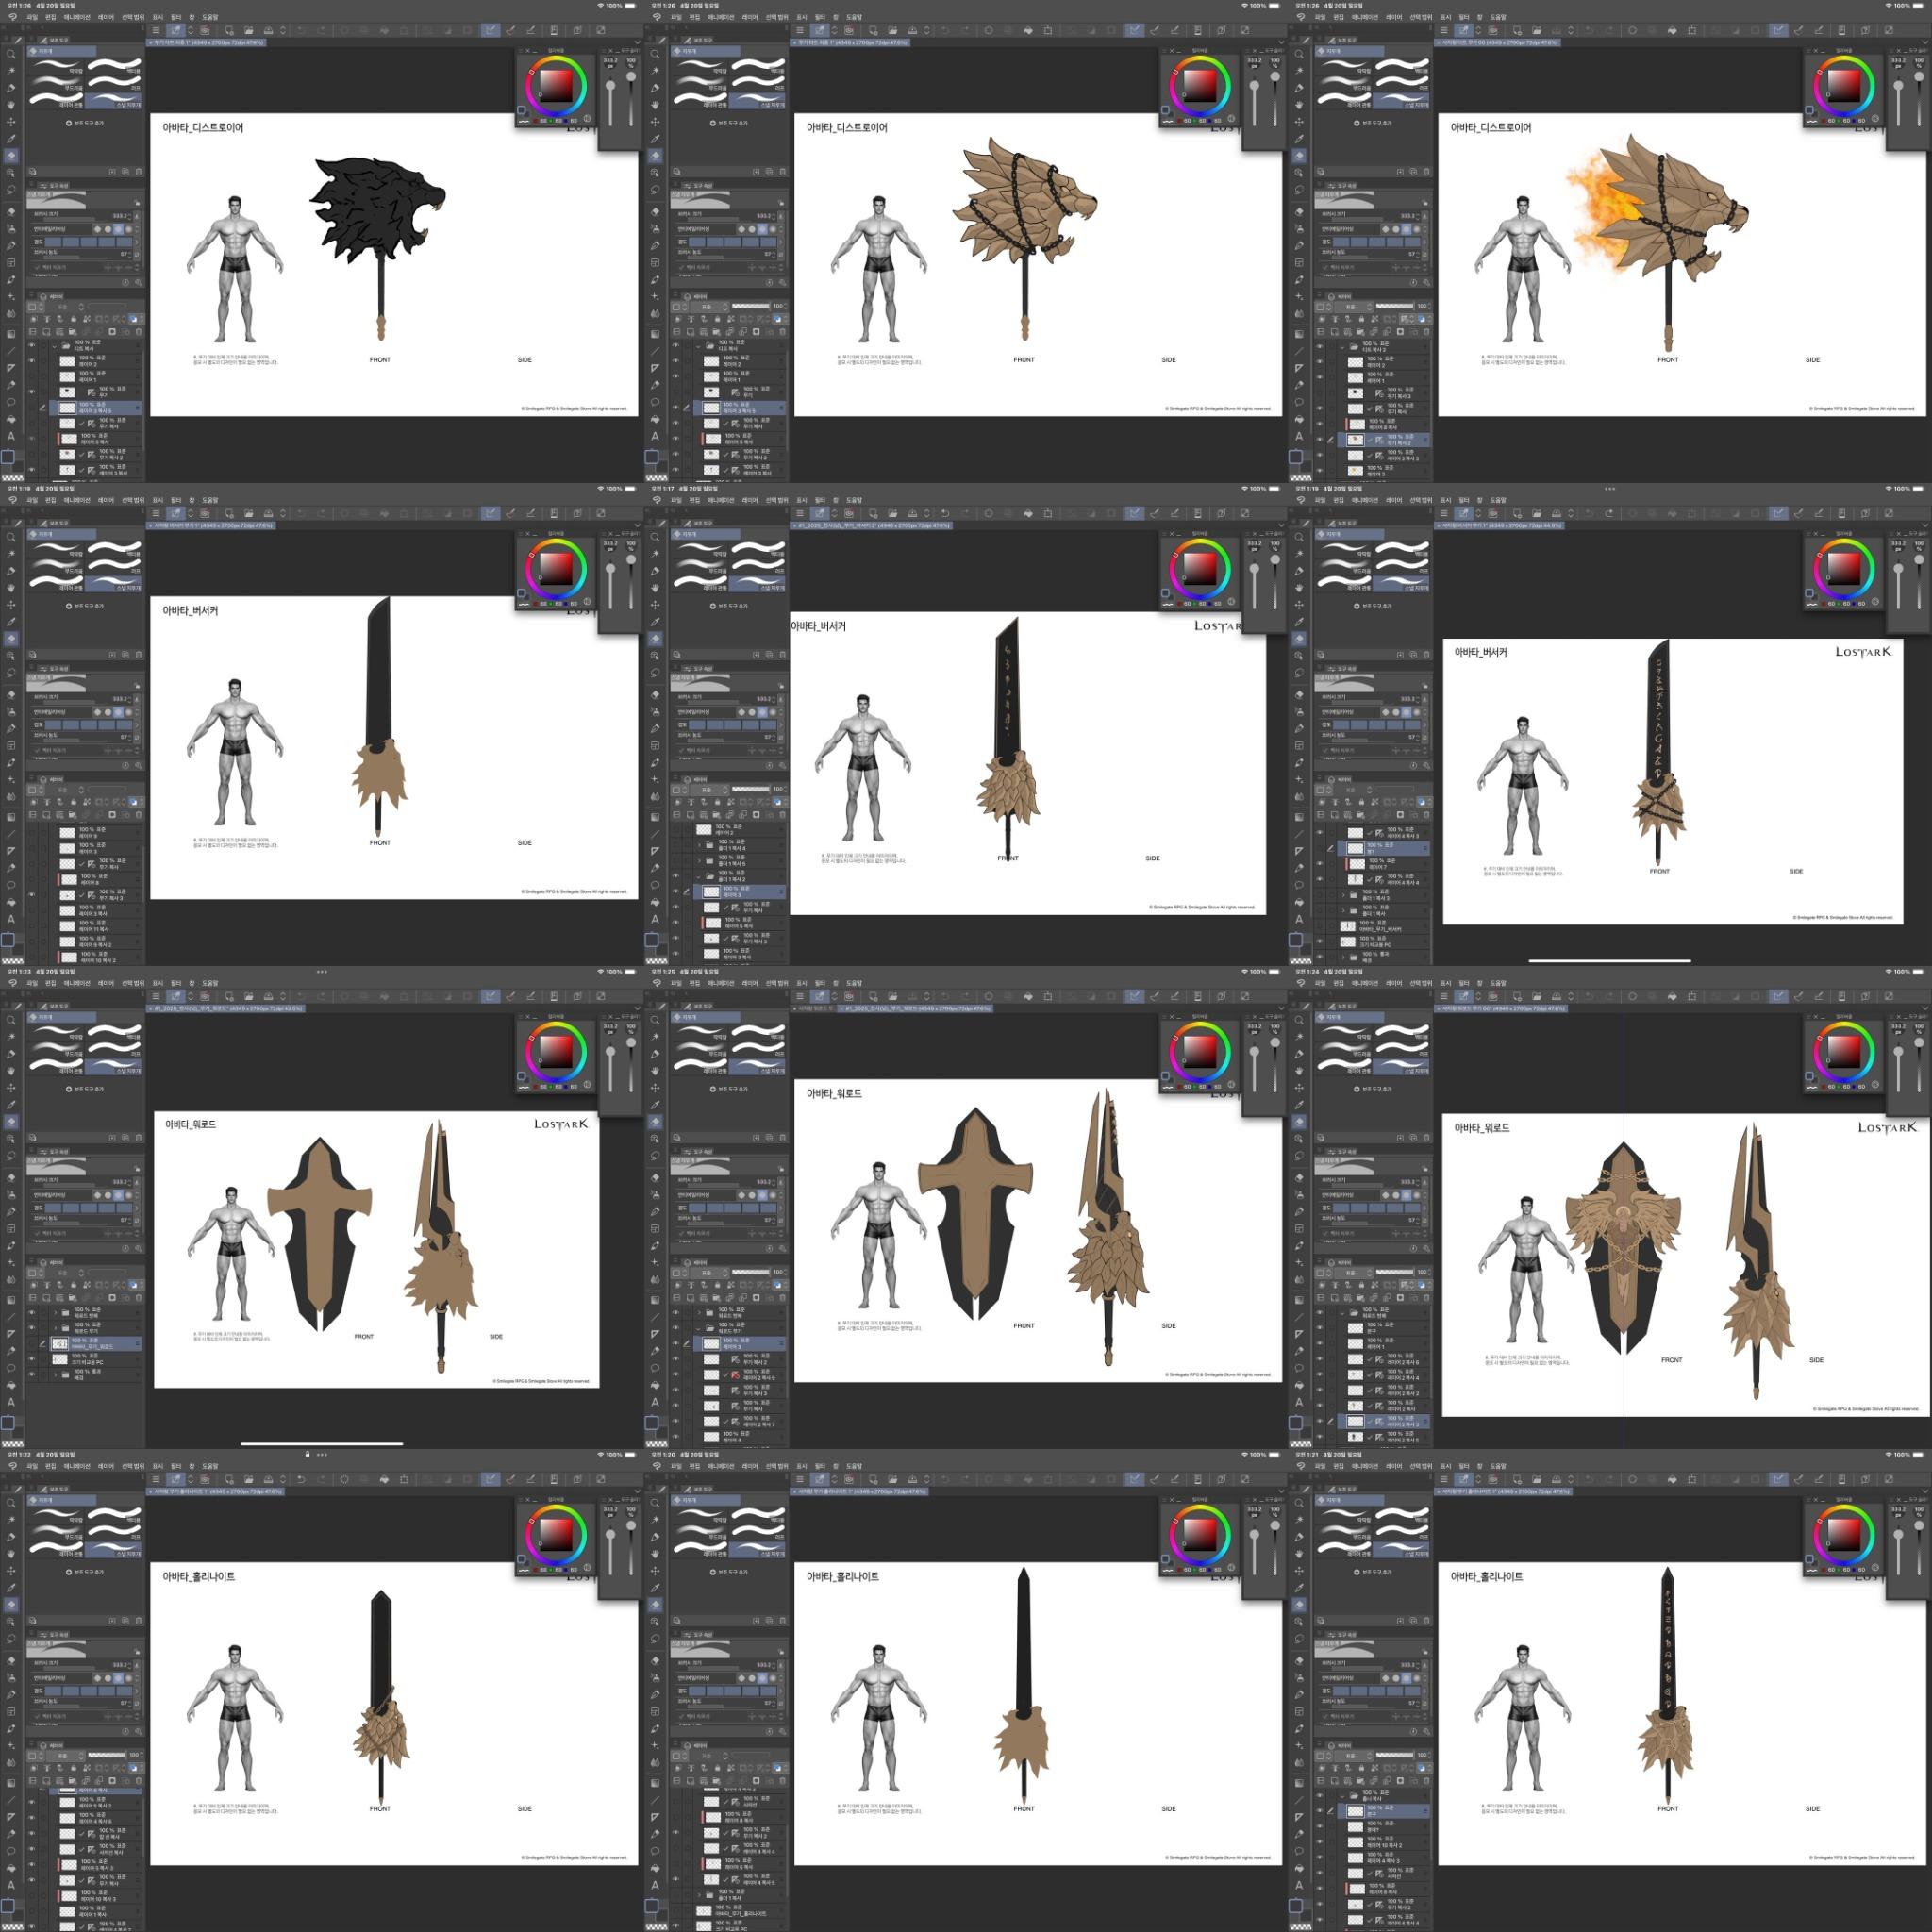Click 보조 도구 추가 in the chained Warlord shield screenshot
Viewport: 1932px width, 1932px height.
pyautogui.click(x=1373, y=1089)
